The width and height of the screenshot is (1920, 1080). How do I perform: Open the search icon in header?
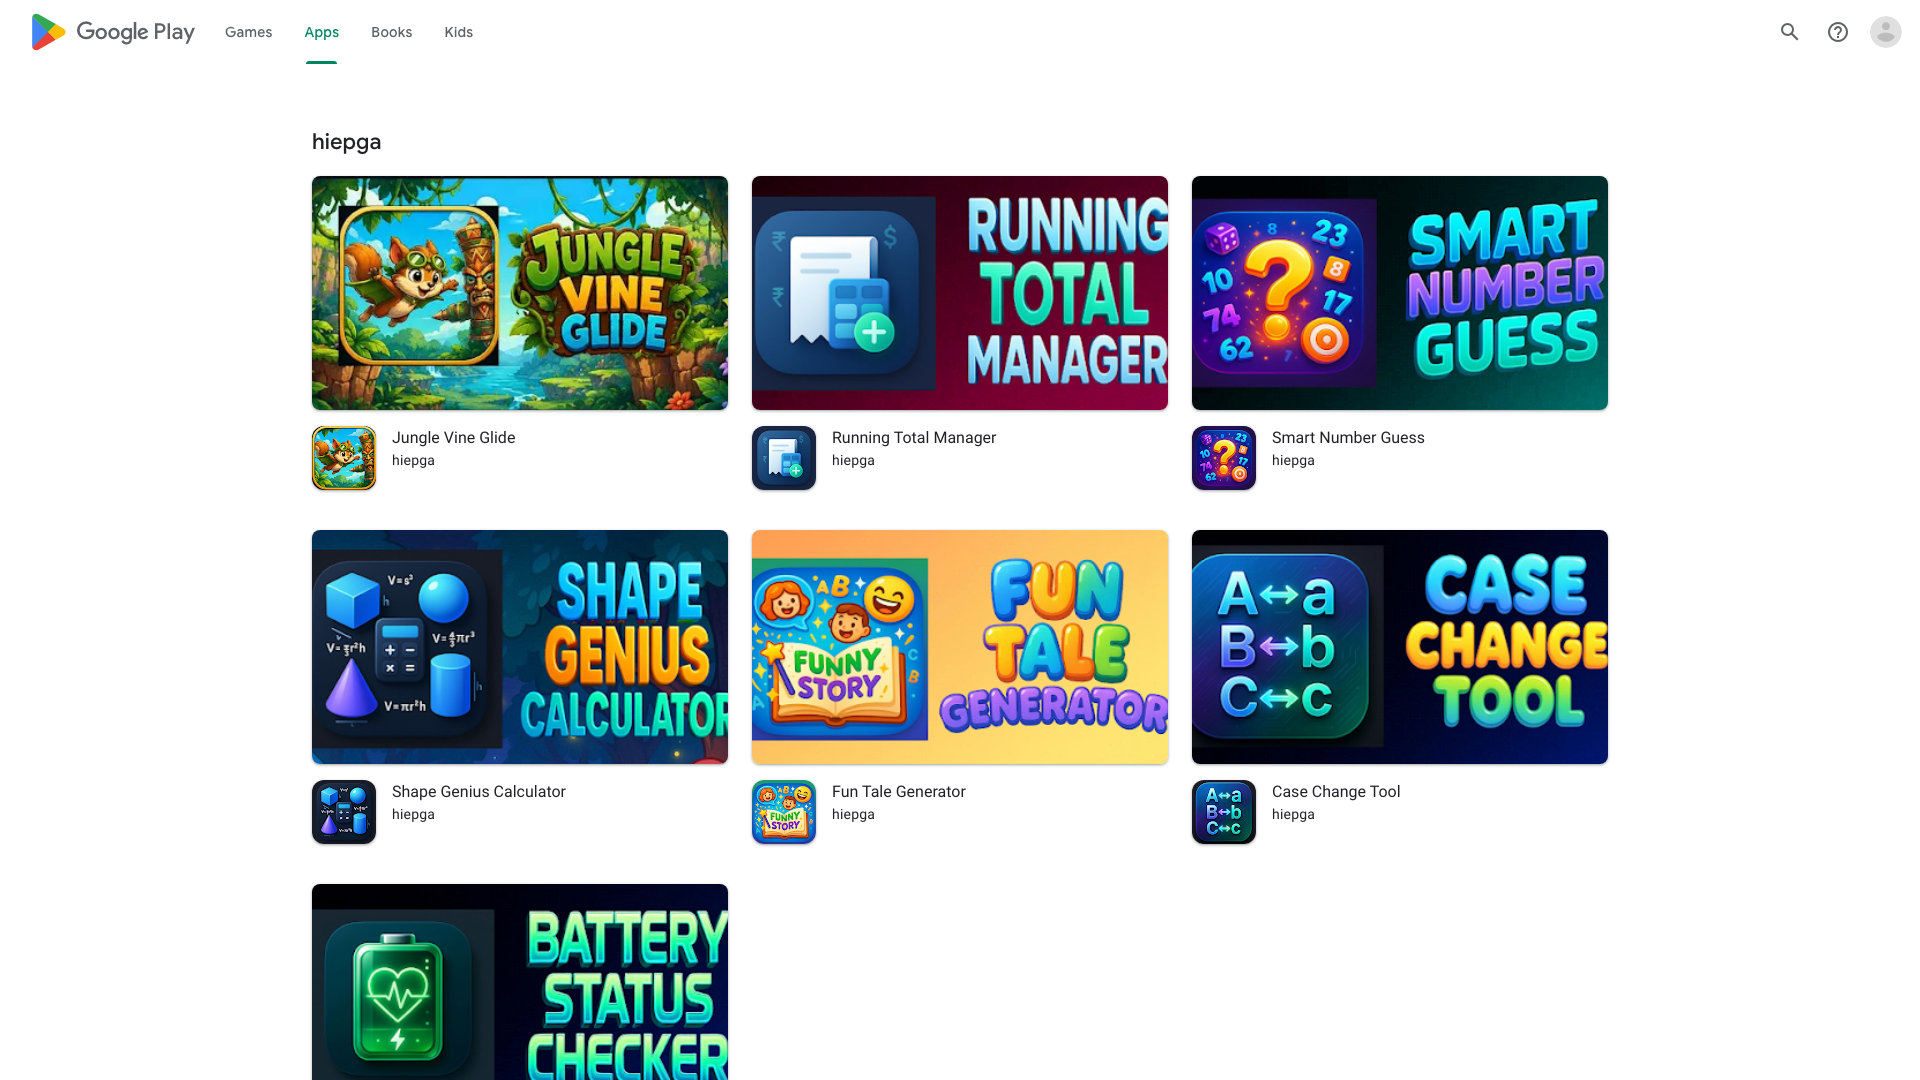pyautogui.click(x=1790, y=32)
